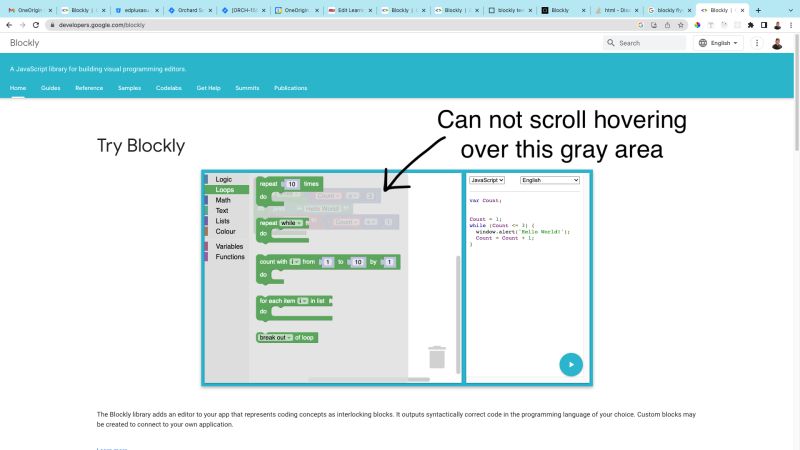Open the site English language selector

(718, 43)
